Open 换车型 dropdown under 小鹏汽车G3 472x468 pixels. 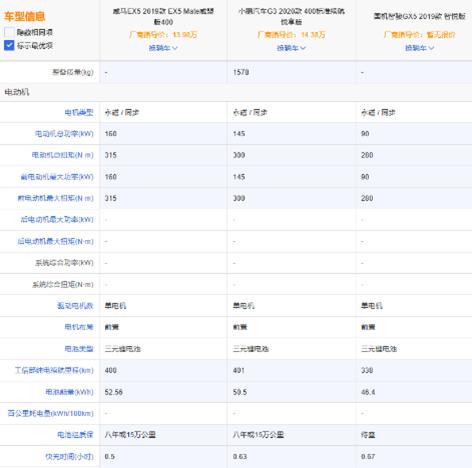(x=291, y=48)
